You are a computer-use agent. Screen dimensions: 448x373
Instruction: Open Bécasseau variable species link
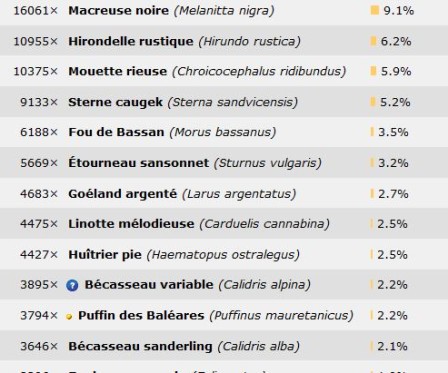[149, 285]
